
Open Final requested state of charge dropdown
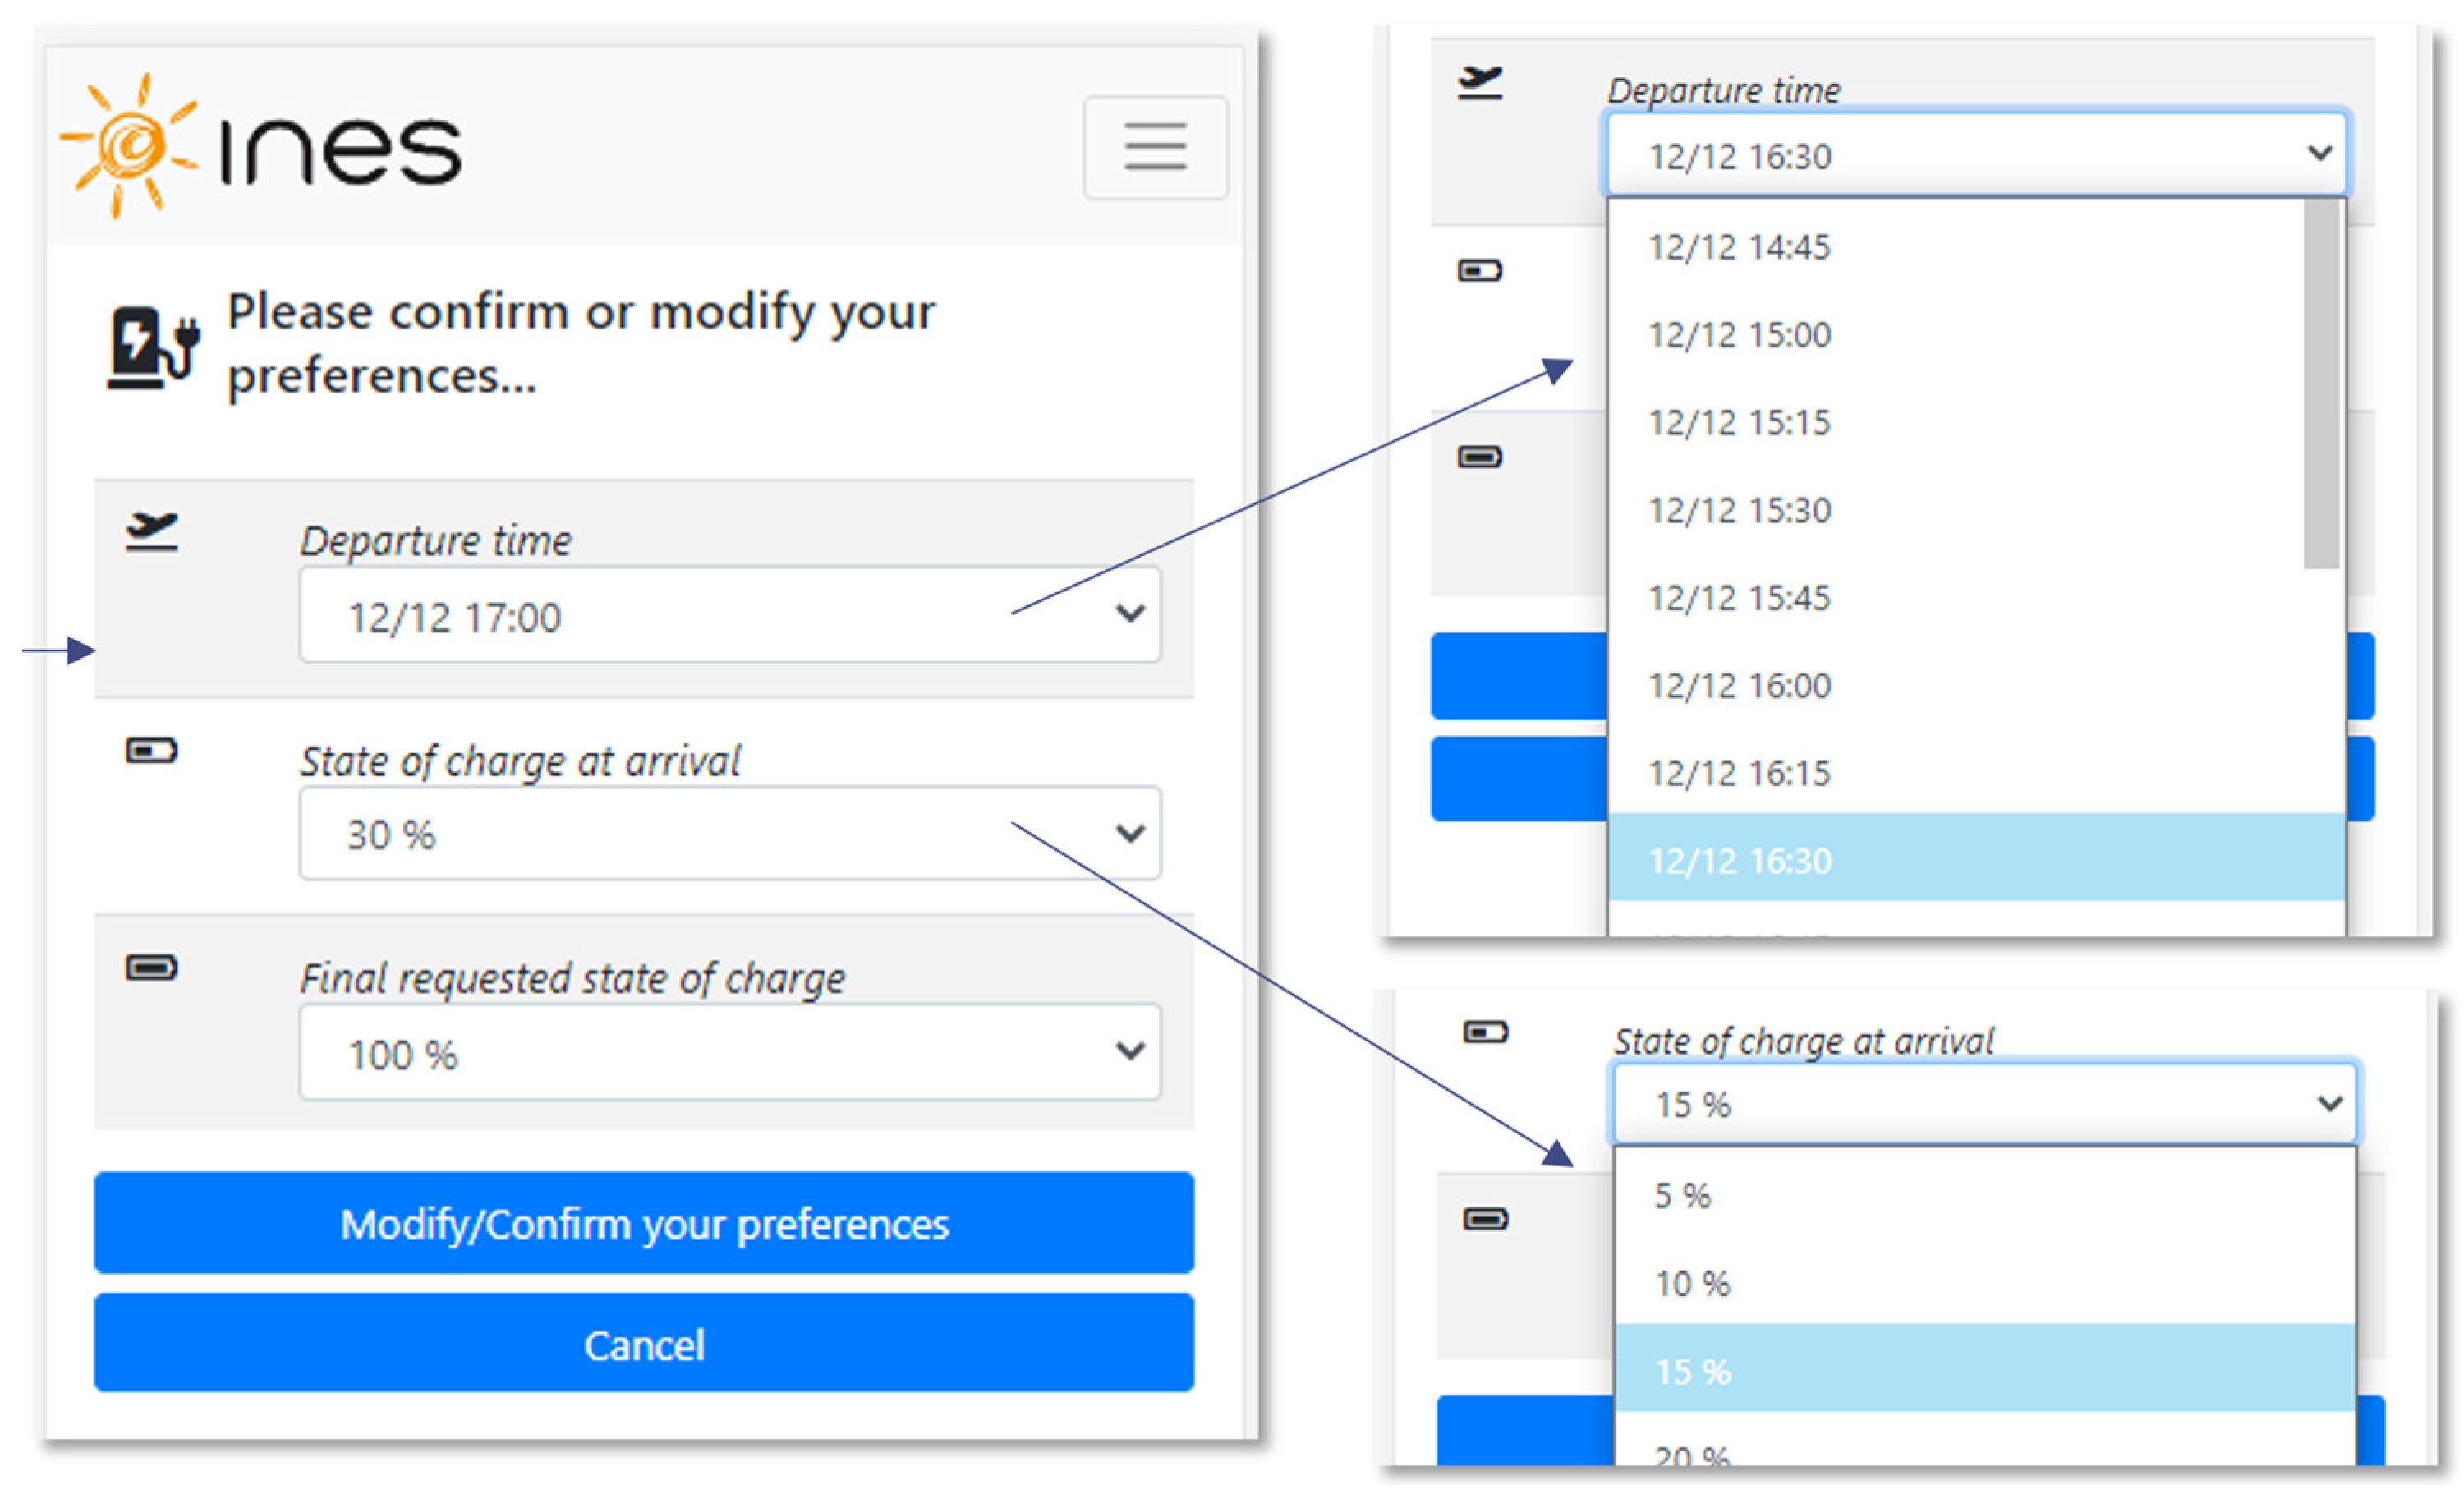tap(729, 1052)
